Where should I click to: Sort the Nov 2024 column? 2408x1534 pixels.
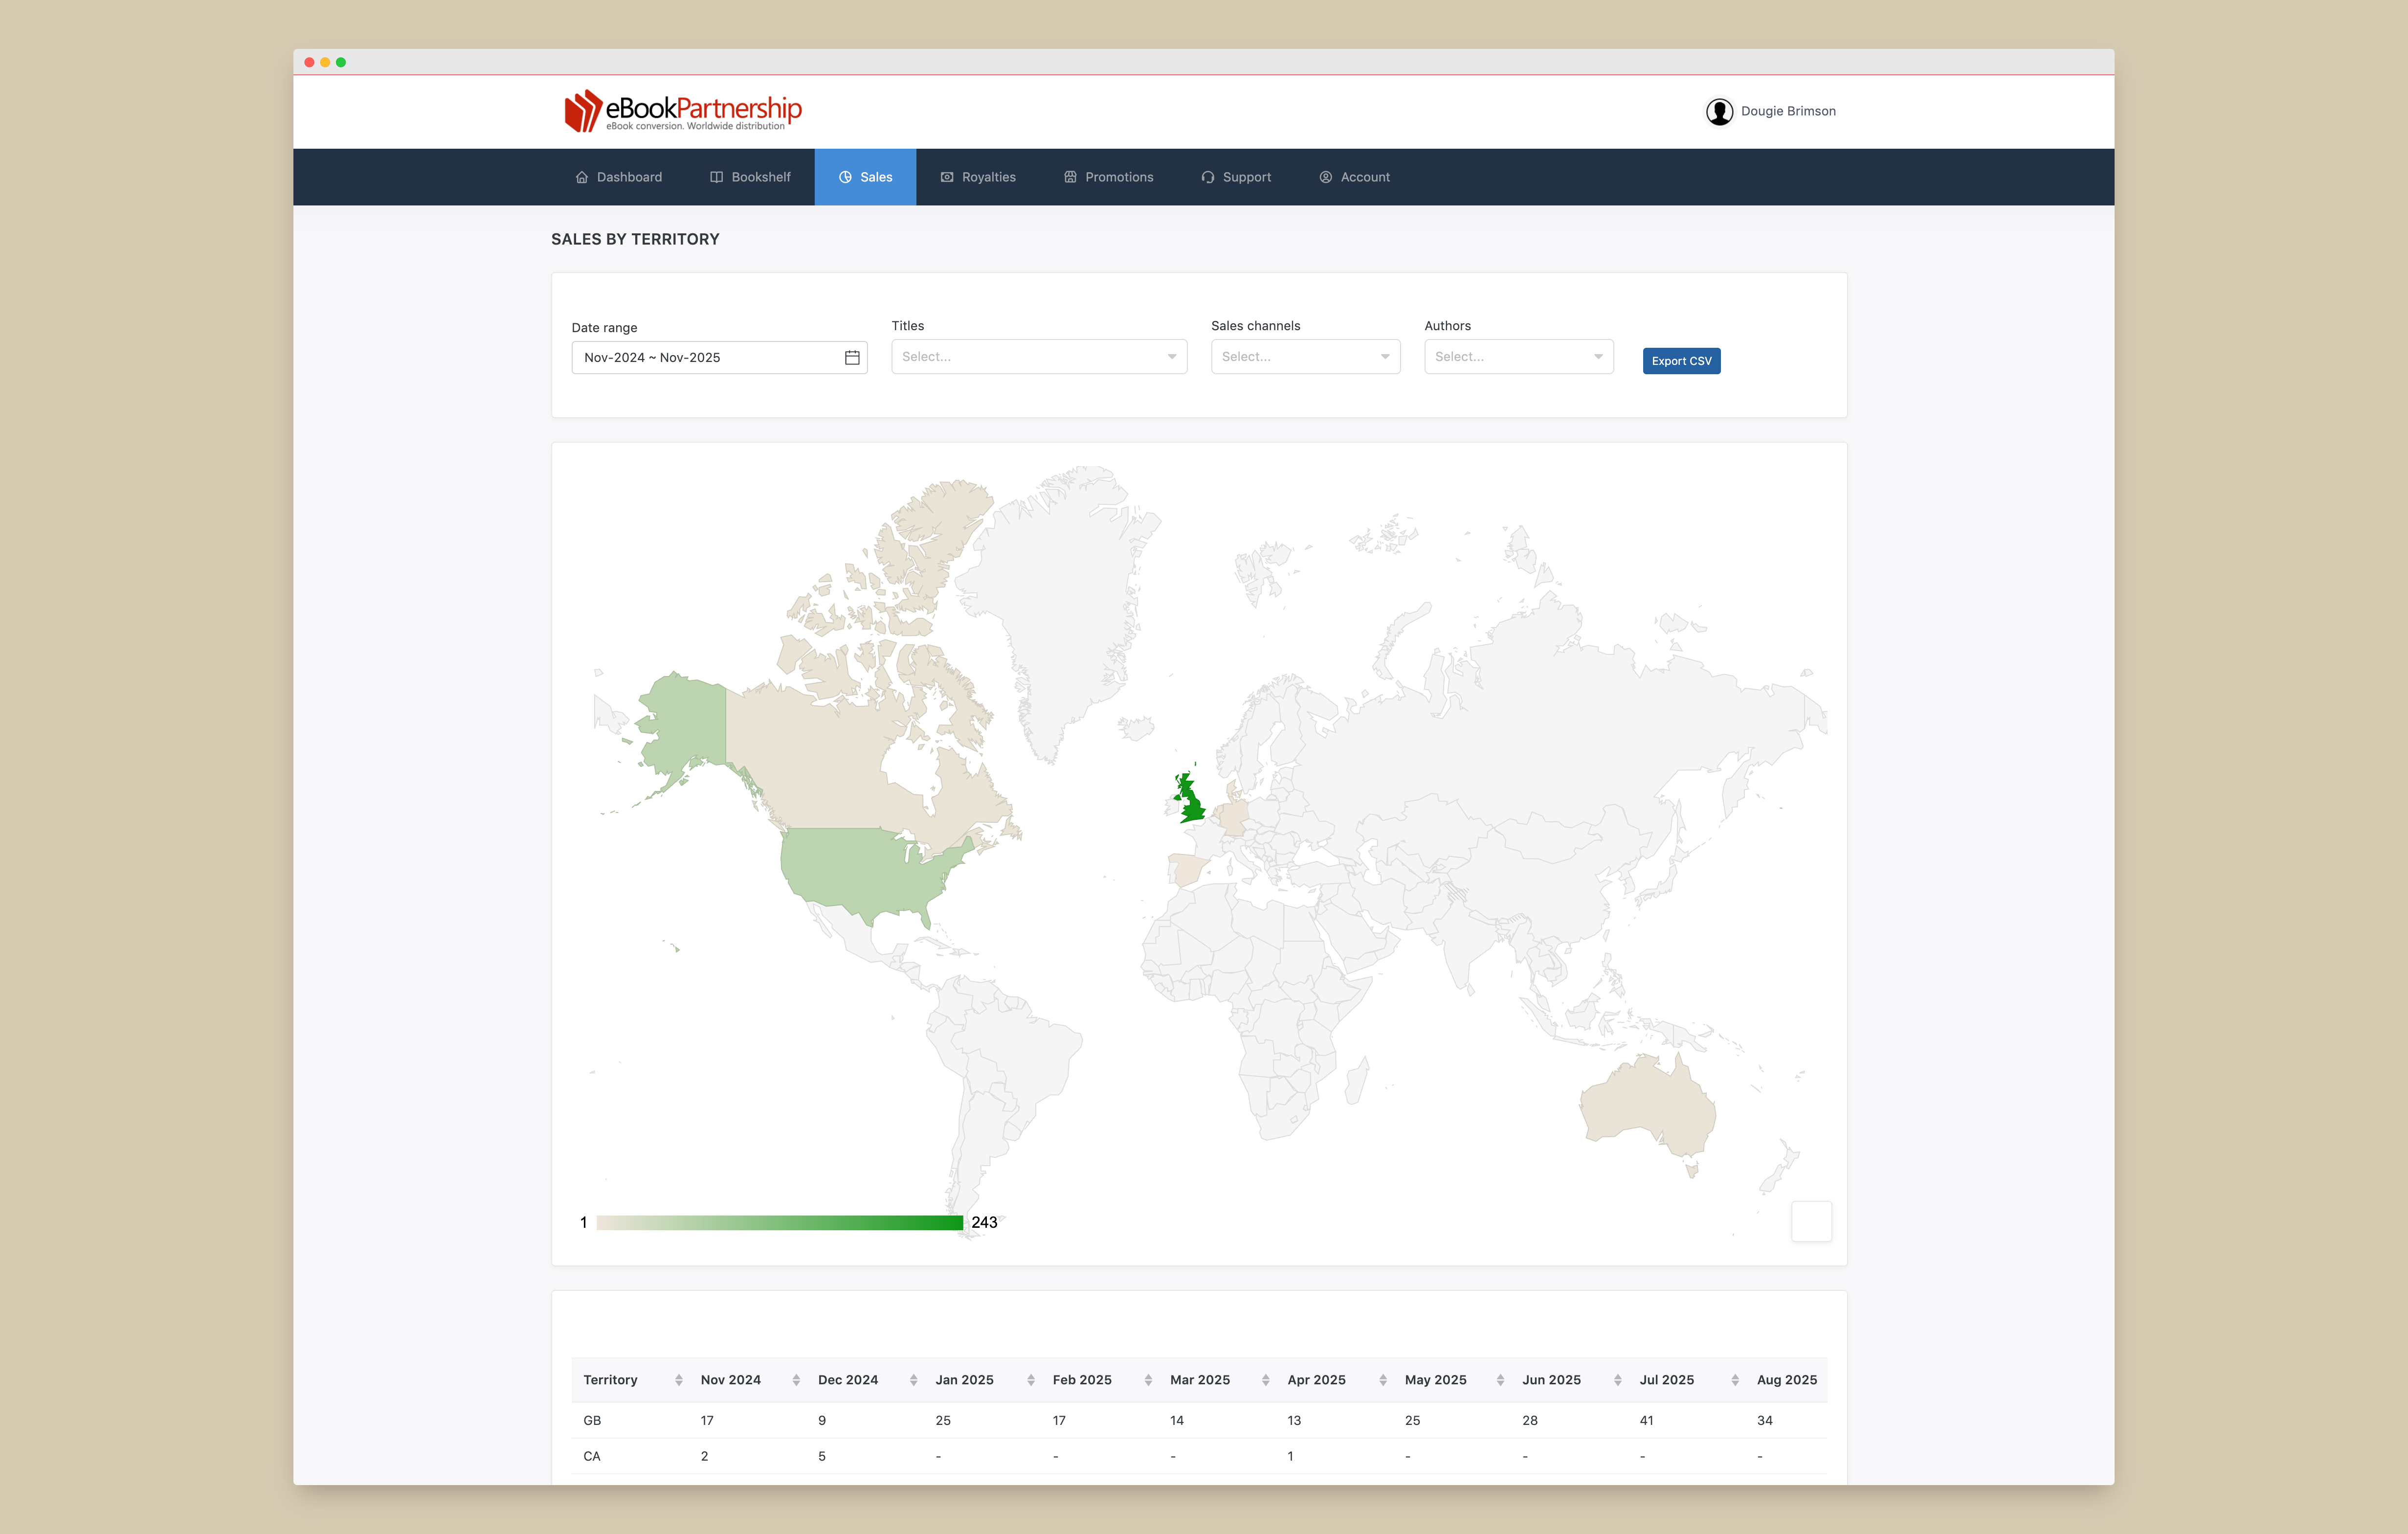point(796,1380)
